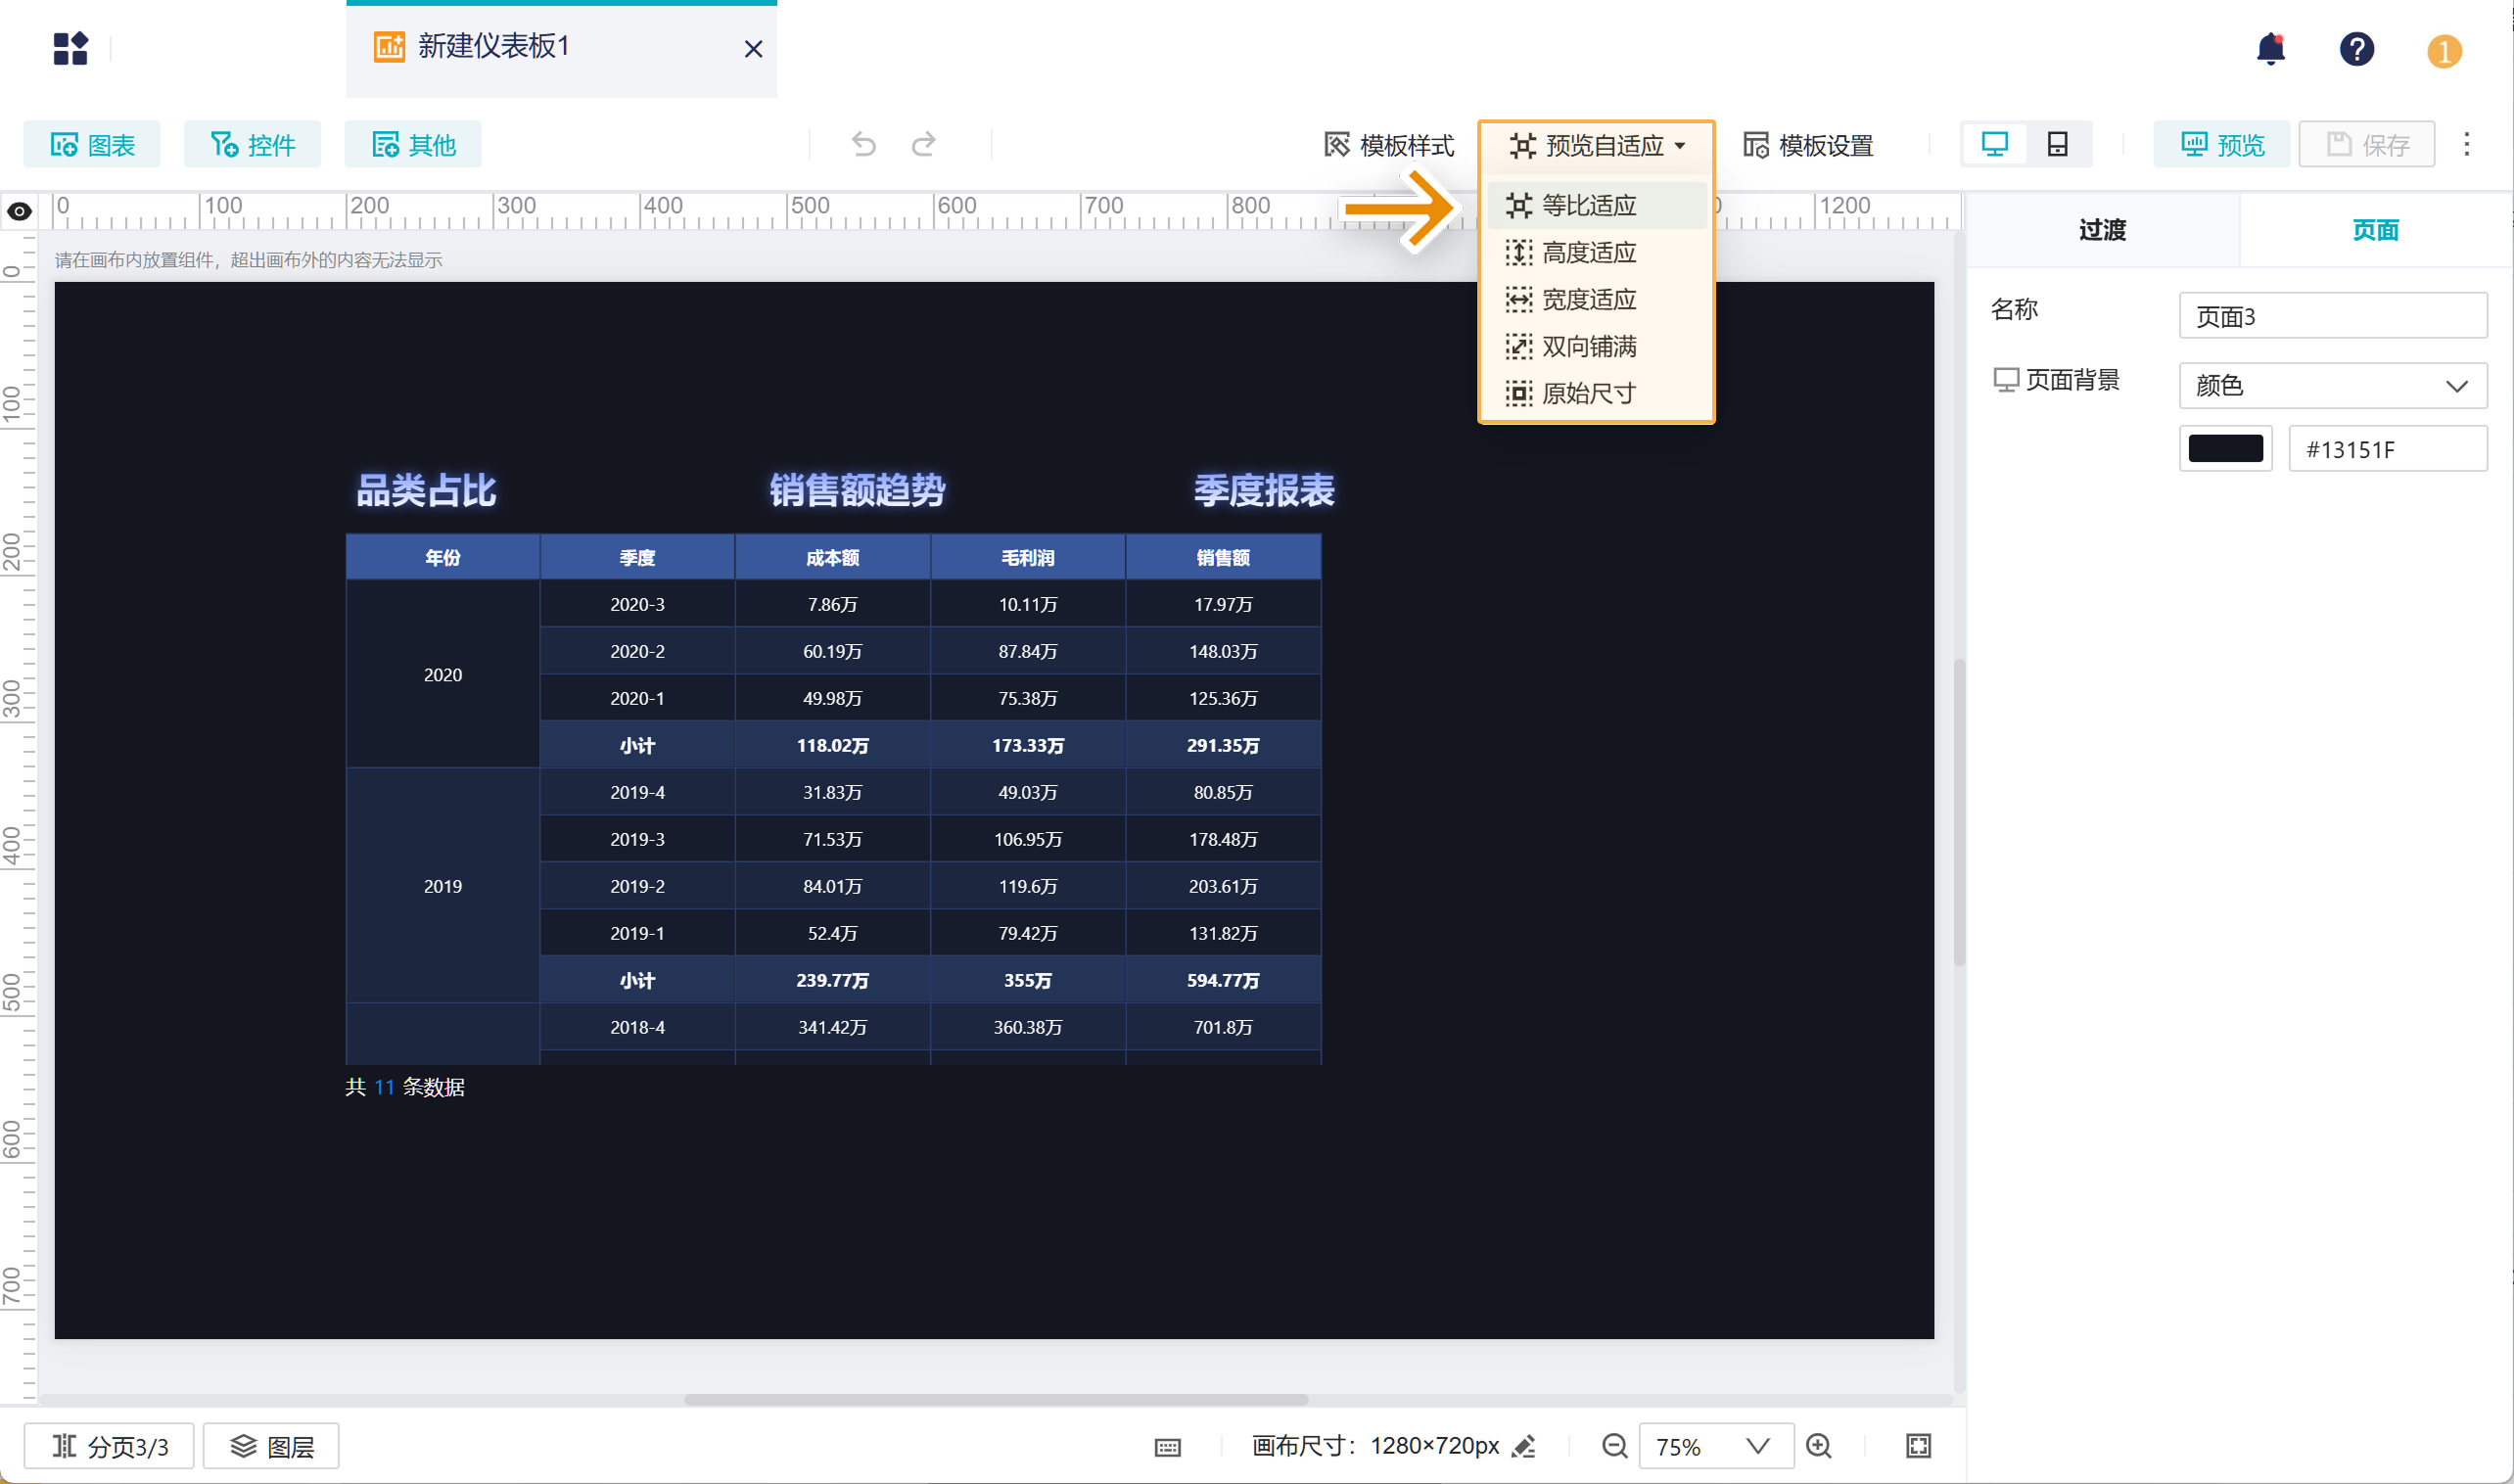
Task: Switch to mobile layout view
Action: [x=2057, y=145]
